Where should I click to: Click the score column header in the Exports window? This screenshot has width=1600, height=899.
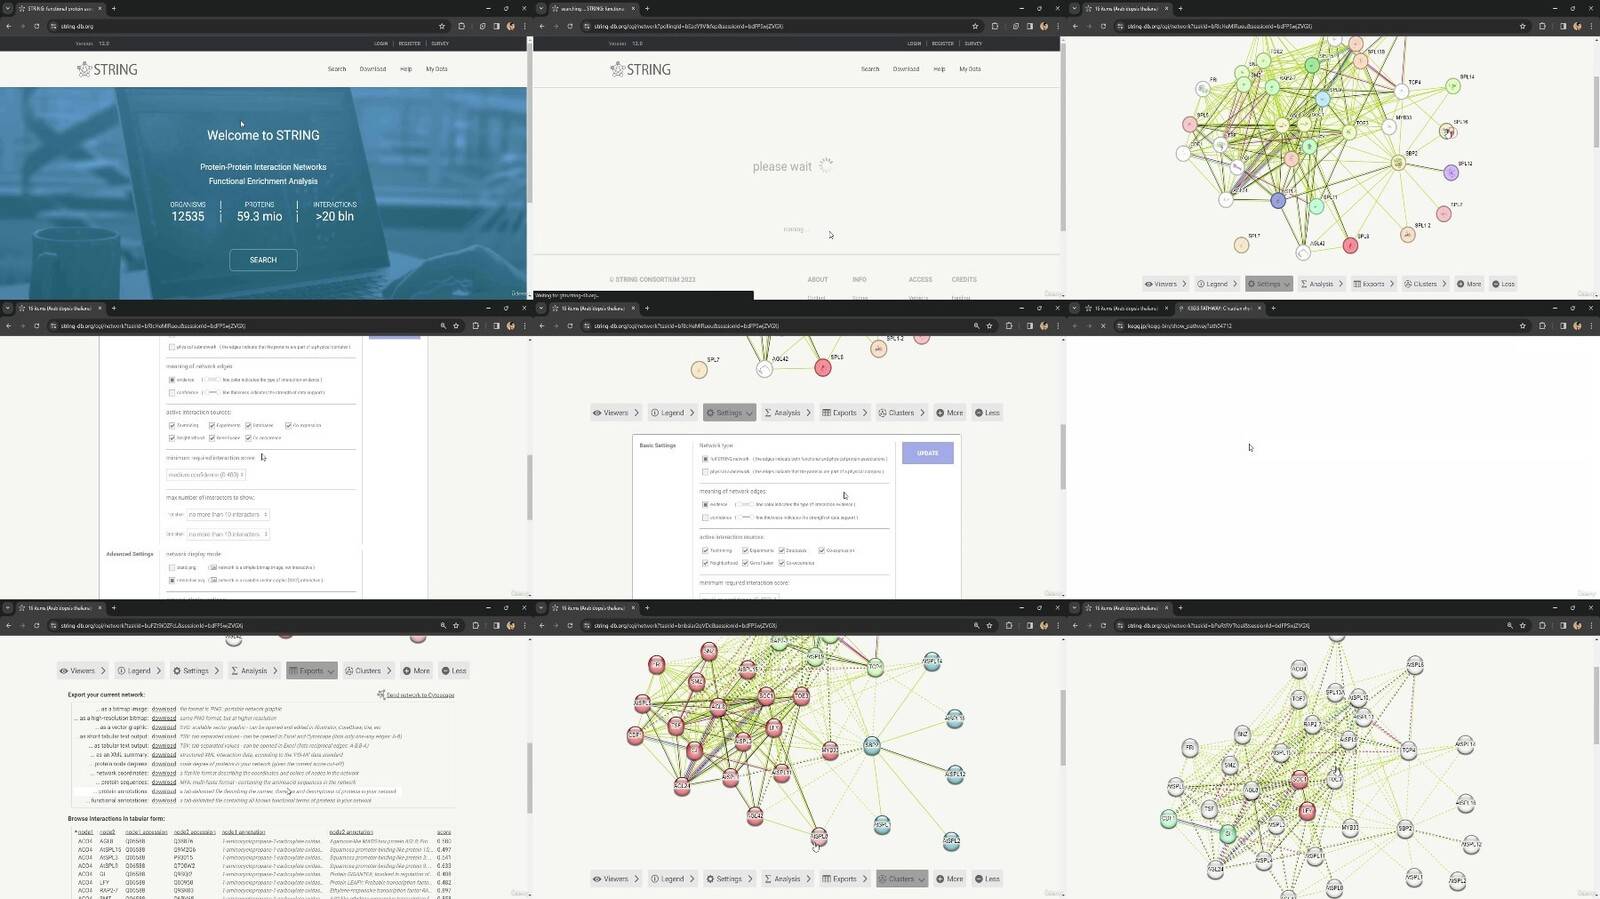coord(444,832)
